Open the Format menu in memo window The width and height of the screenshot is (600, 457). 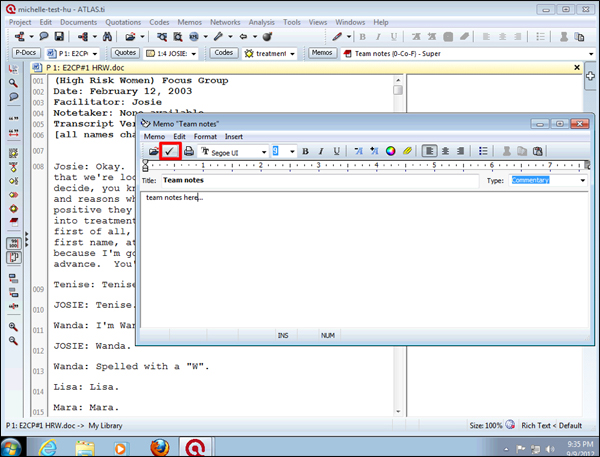205,136
